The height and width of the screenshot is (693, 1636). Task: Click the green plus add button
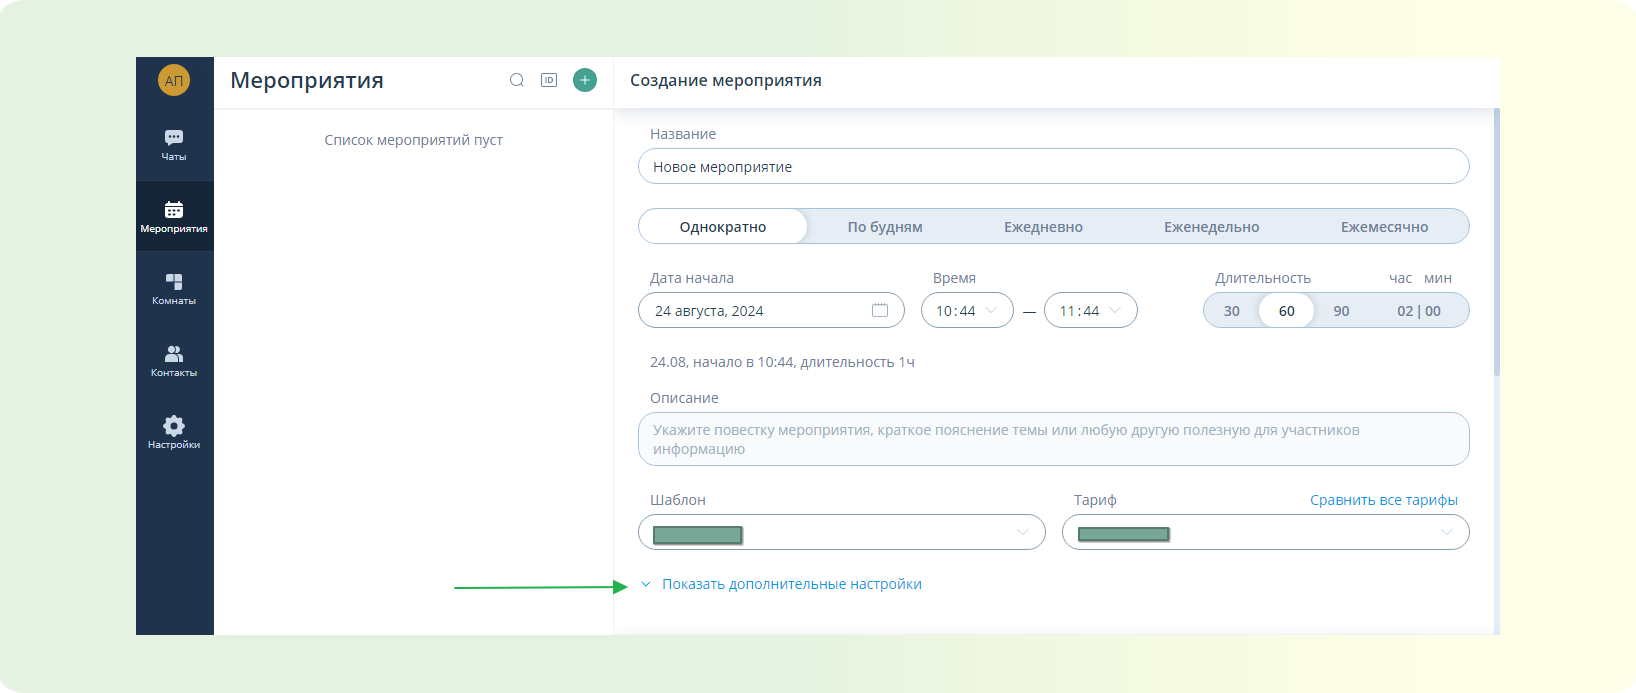(585, 80)
